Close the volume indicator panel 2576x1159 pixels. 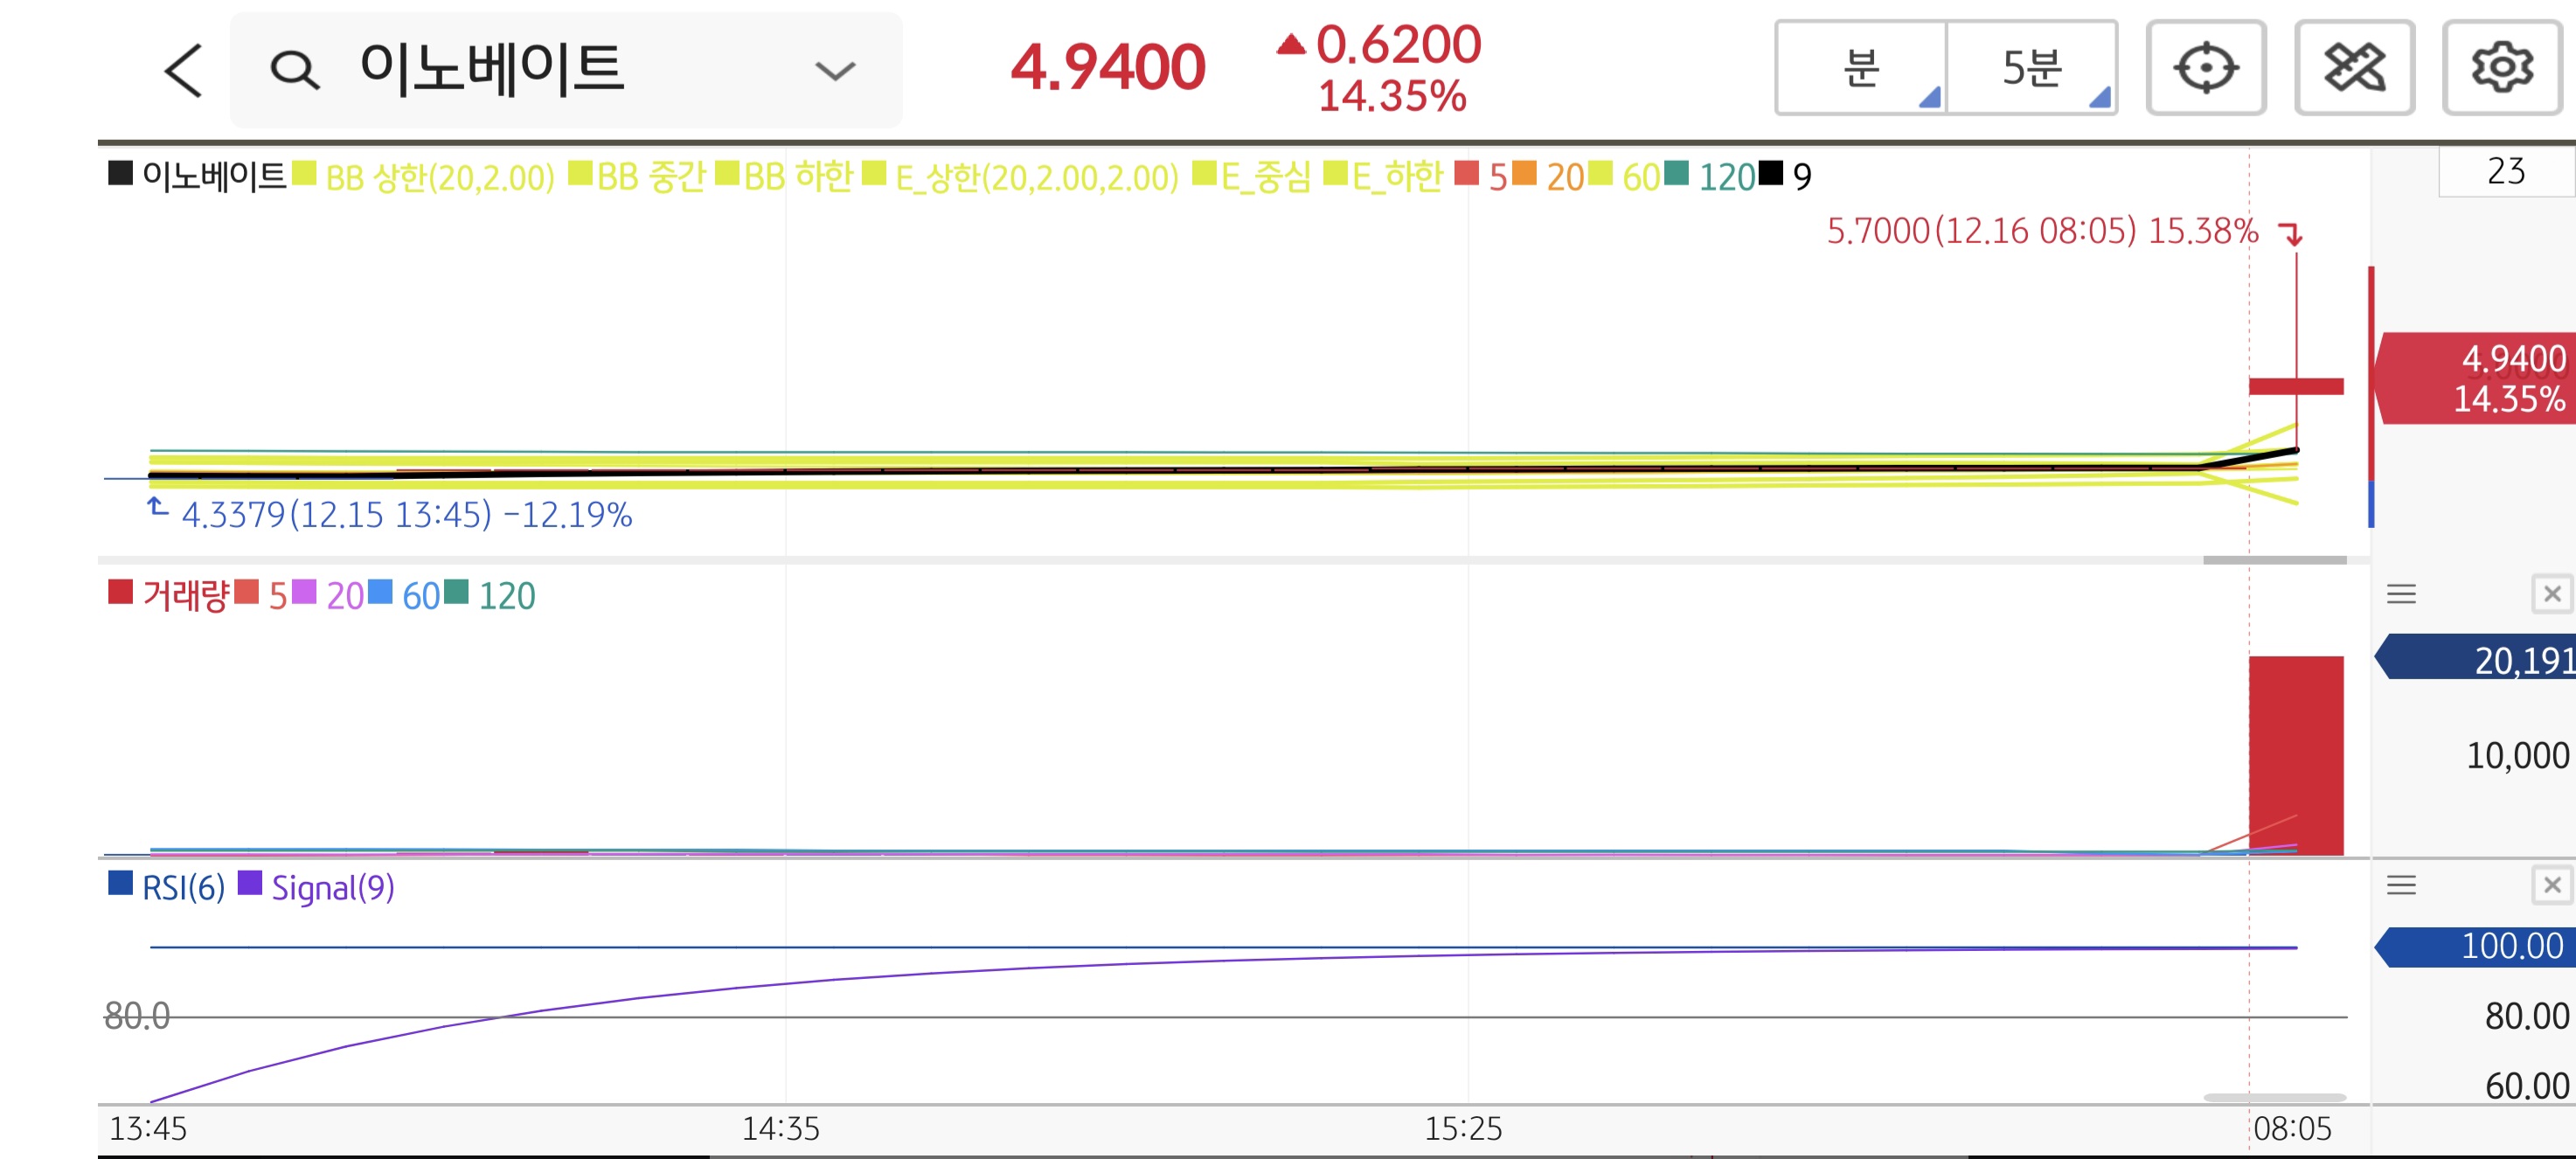tap(2551, 594)
